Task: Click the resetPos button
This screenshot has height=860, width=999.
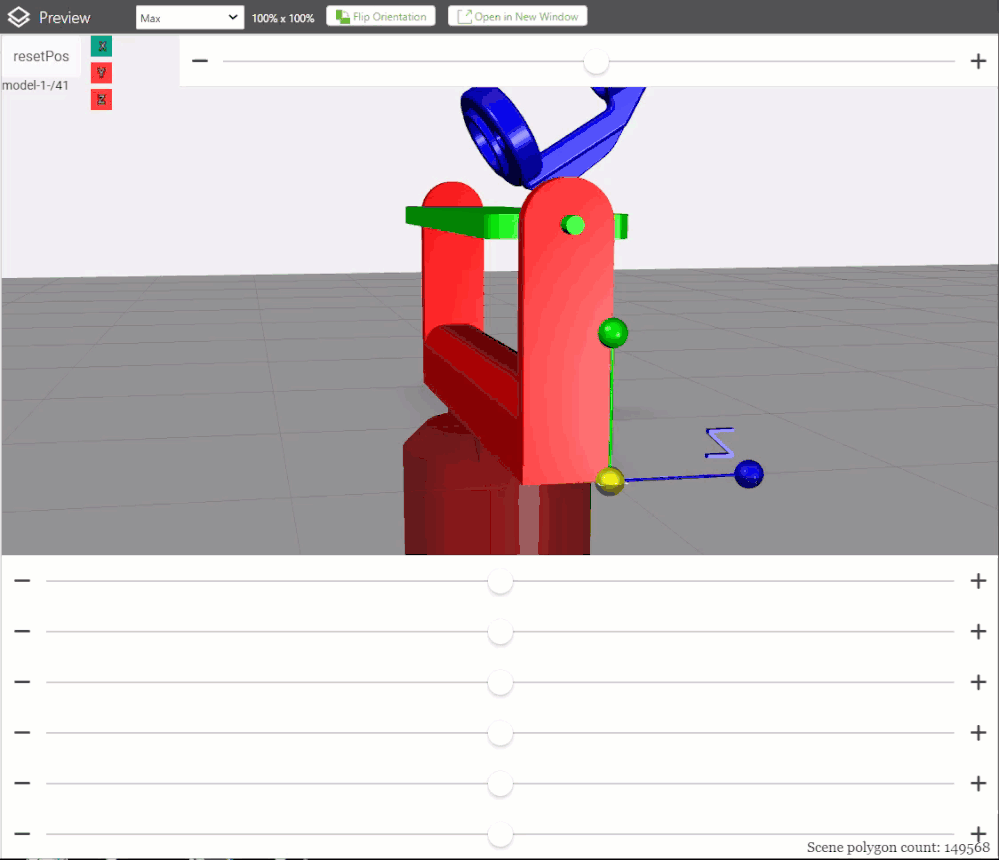Action: tap(41, 56)
